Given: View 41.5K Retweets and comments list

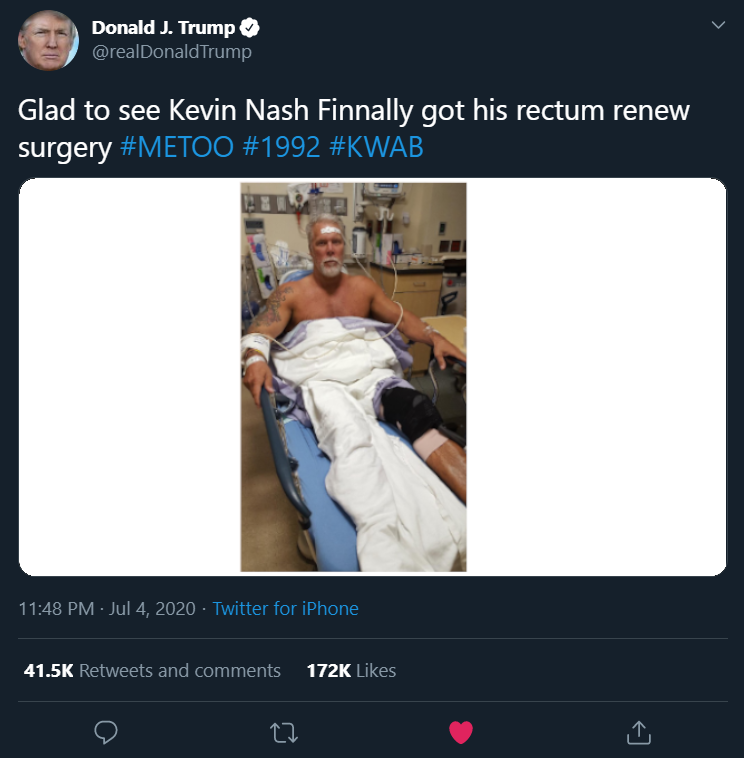Looking at the screenshot, I should tap(152, 671).
